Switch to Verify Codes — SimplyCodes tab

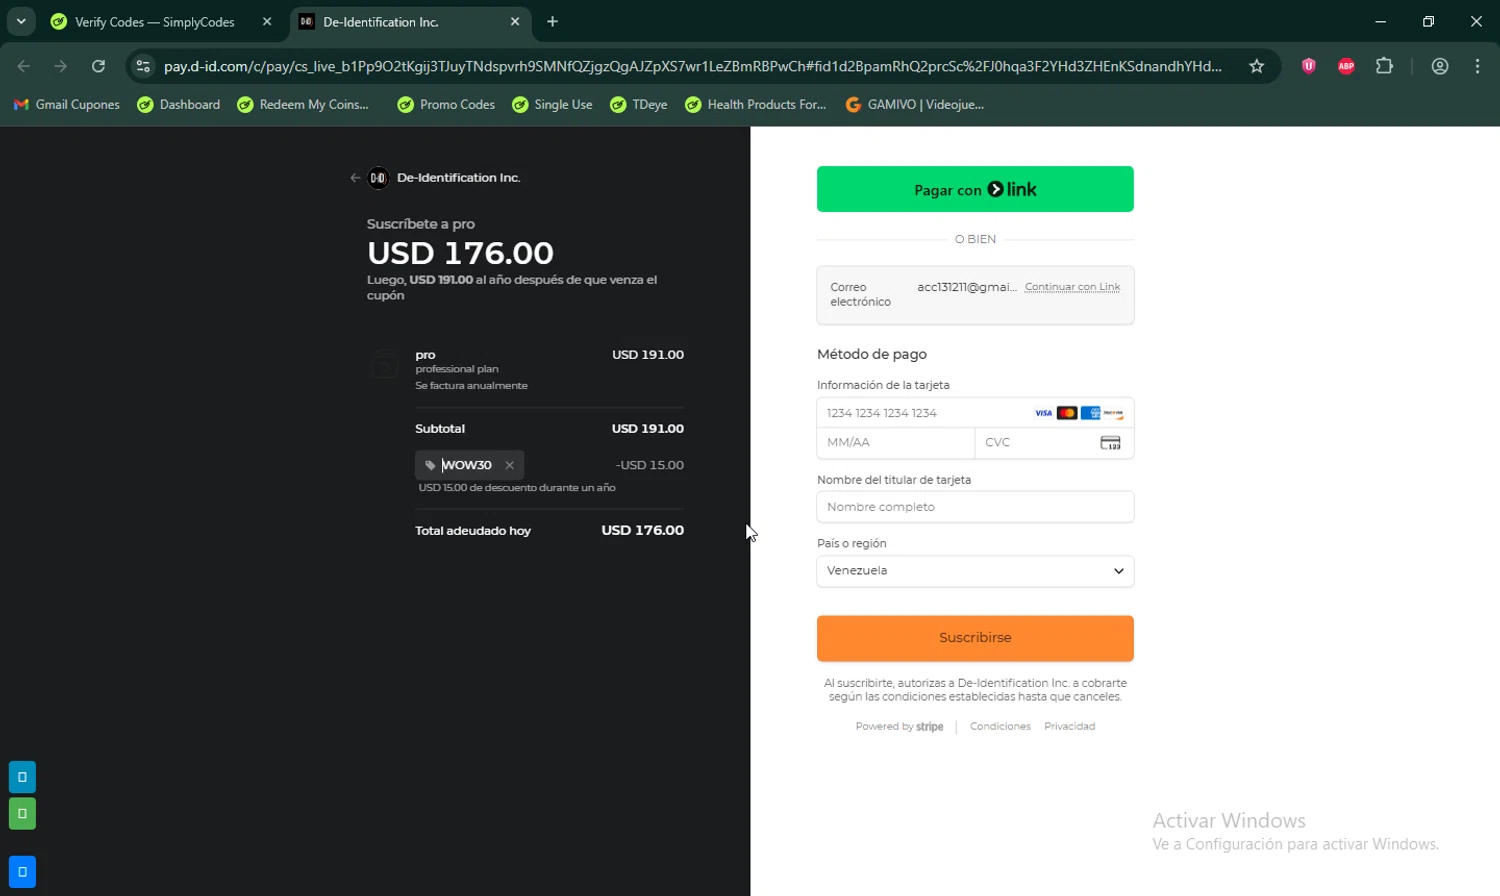click(155, 22)
